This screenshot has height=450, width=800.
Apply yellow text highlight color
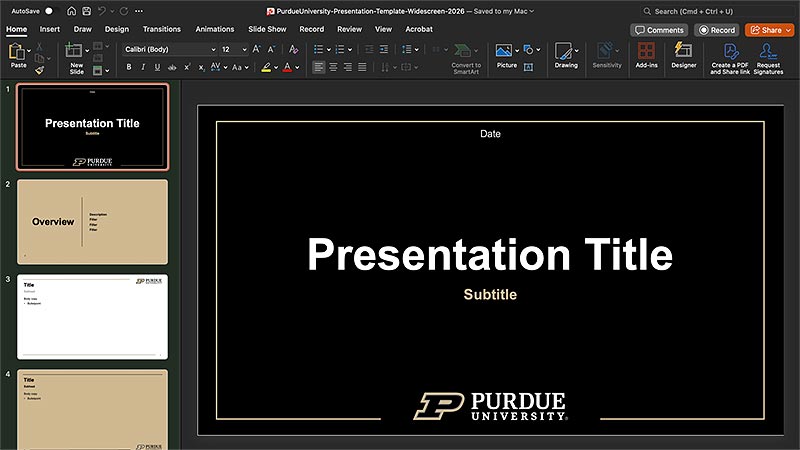point(266,67)
